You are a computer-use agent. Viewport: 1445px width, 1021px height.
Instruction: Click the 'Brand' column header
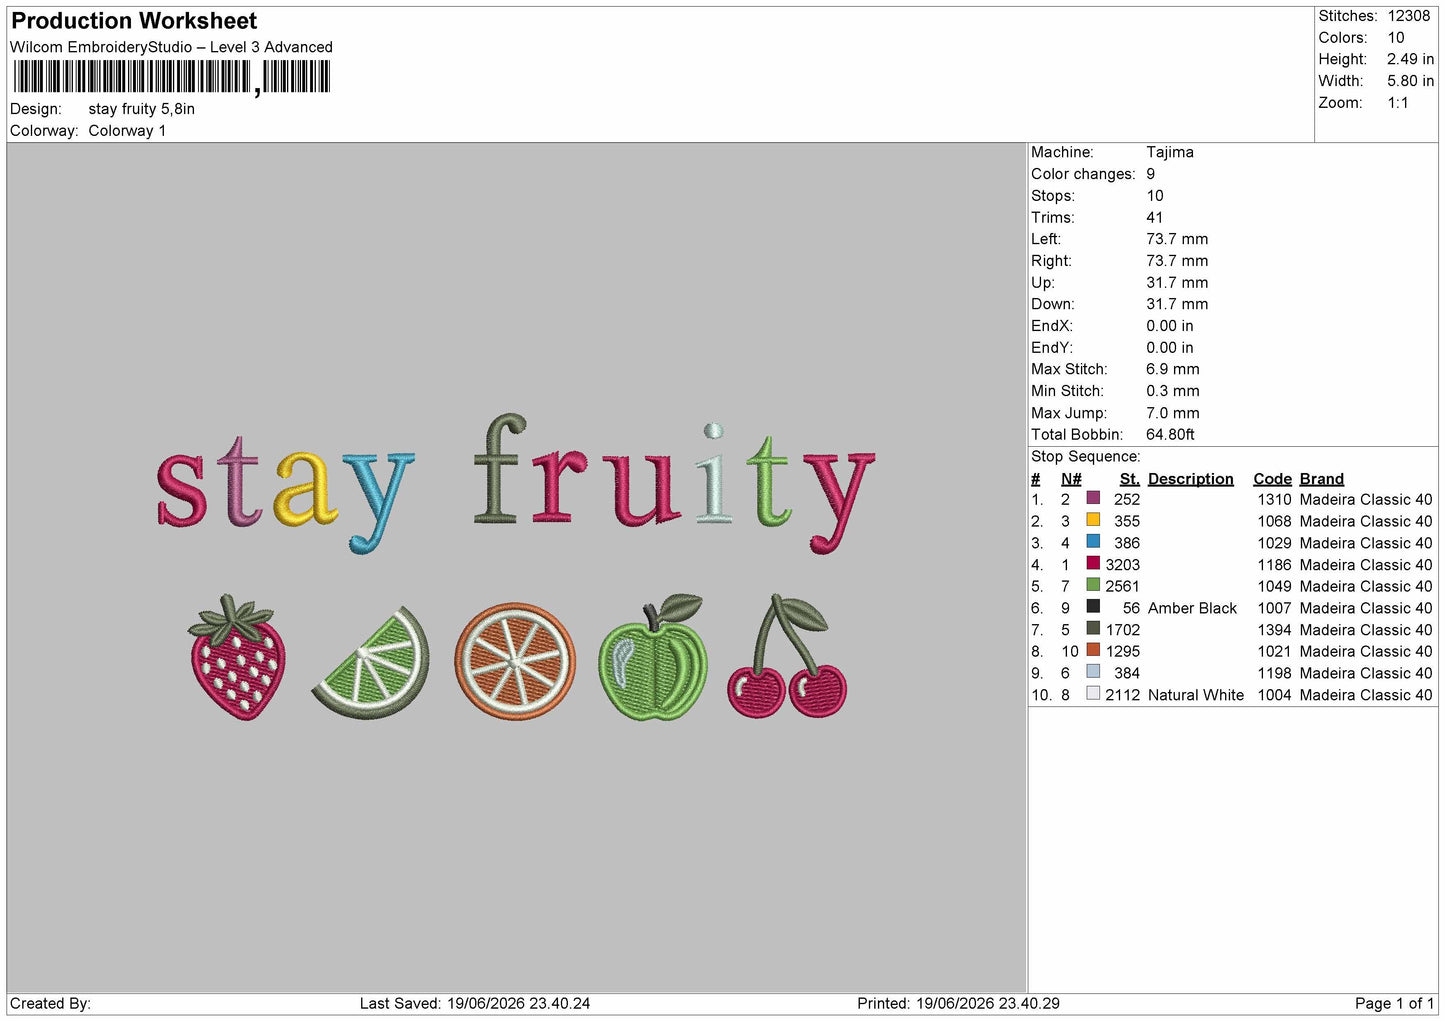coord(1322,479)
